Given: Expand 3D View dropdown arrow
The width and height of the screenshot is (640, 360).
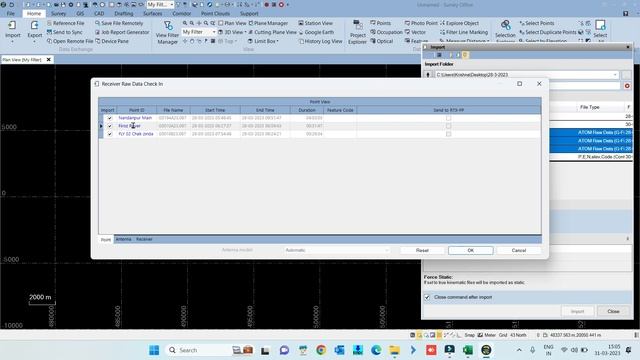Looking at the screenshot, I should [x=245, y=32].
